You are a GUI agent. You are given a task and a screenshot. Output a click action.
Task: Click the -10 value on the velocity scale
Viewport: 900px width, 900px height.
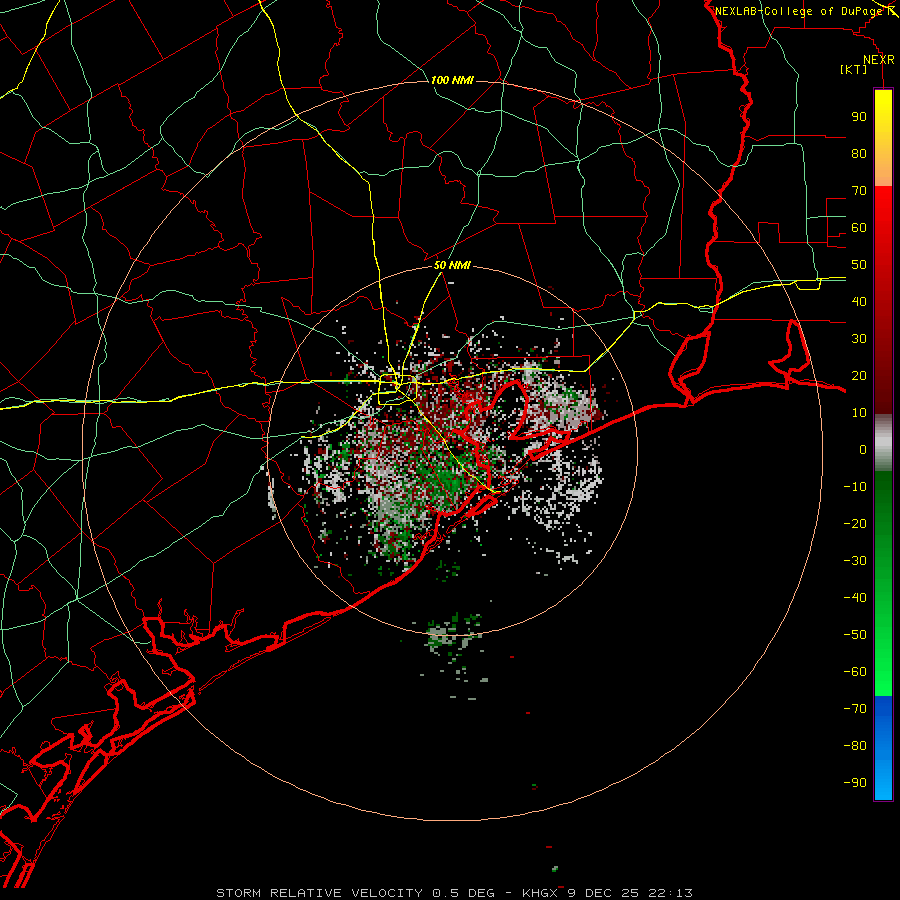(x=855, y=487)
